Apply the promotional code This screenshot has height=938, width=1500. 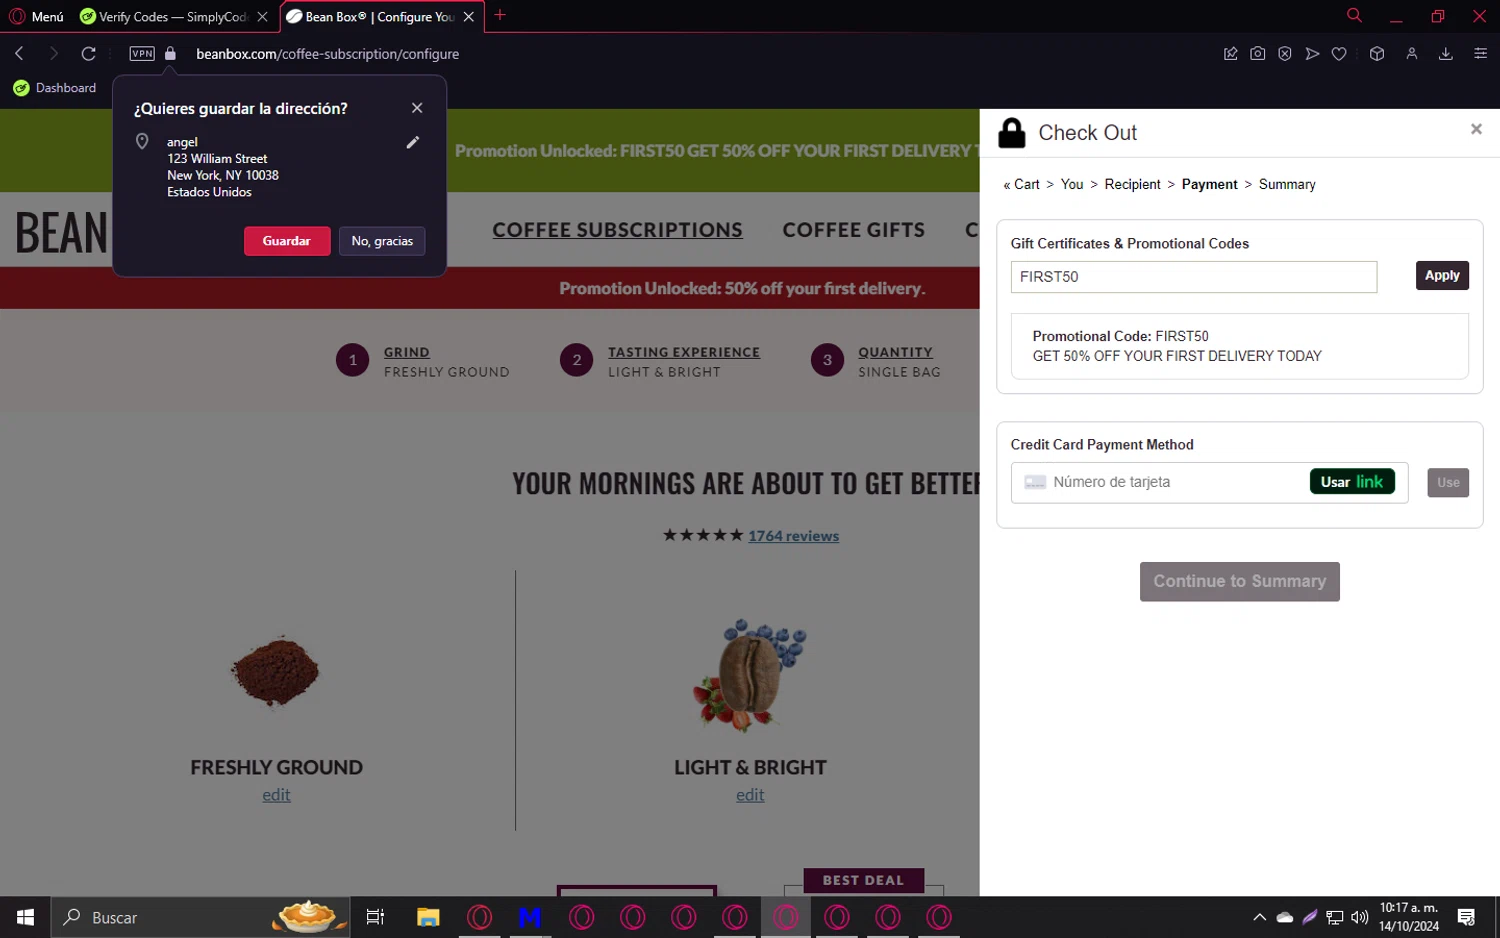(x=1442, y=275)
